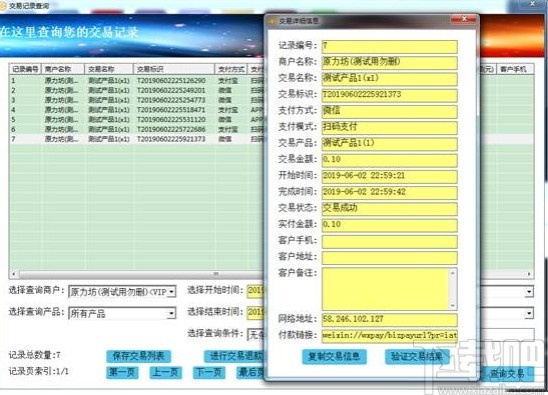Image resolution: width=548 pixels, height=395 pixels.
Task: Click the 客户备注 scrollbar up arrow
Action: click(453, 273)
